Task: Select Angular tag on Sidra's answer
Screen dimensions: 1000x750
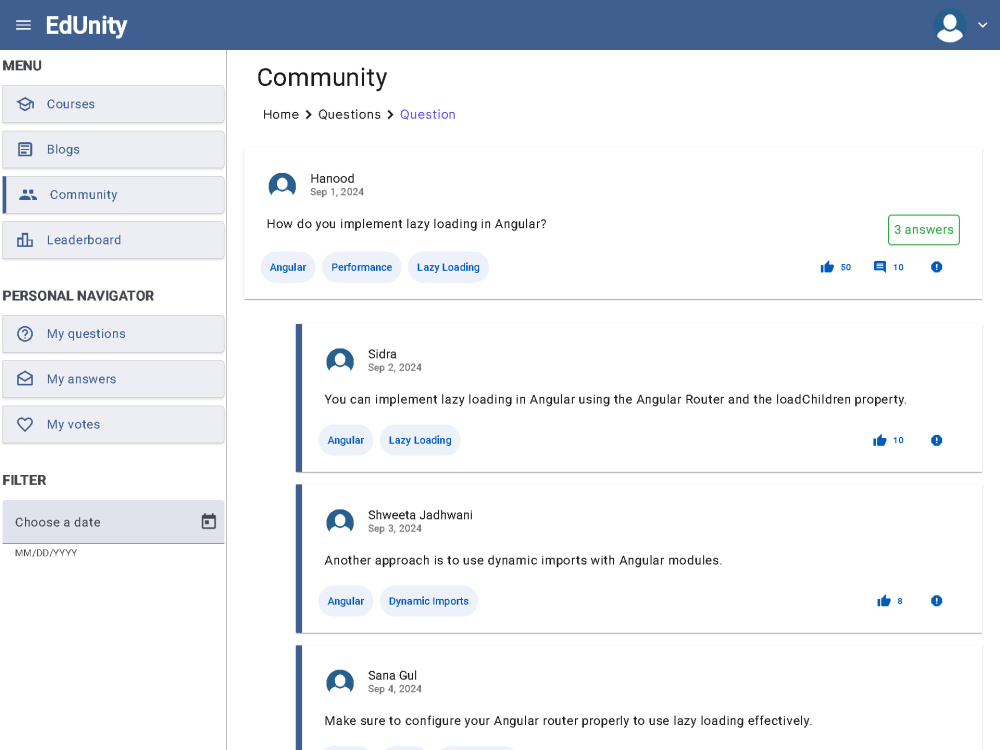Action: point(346,440)
